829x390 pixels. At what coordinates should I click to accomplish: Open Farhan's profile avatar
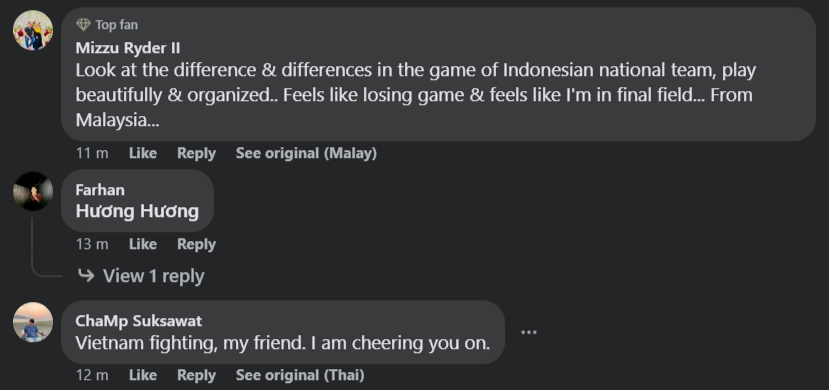tap(33, 191)
